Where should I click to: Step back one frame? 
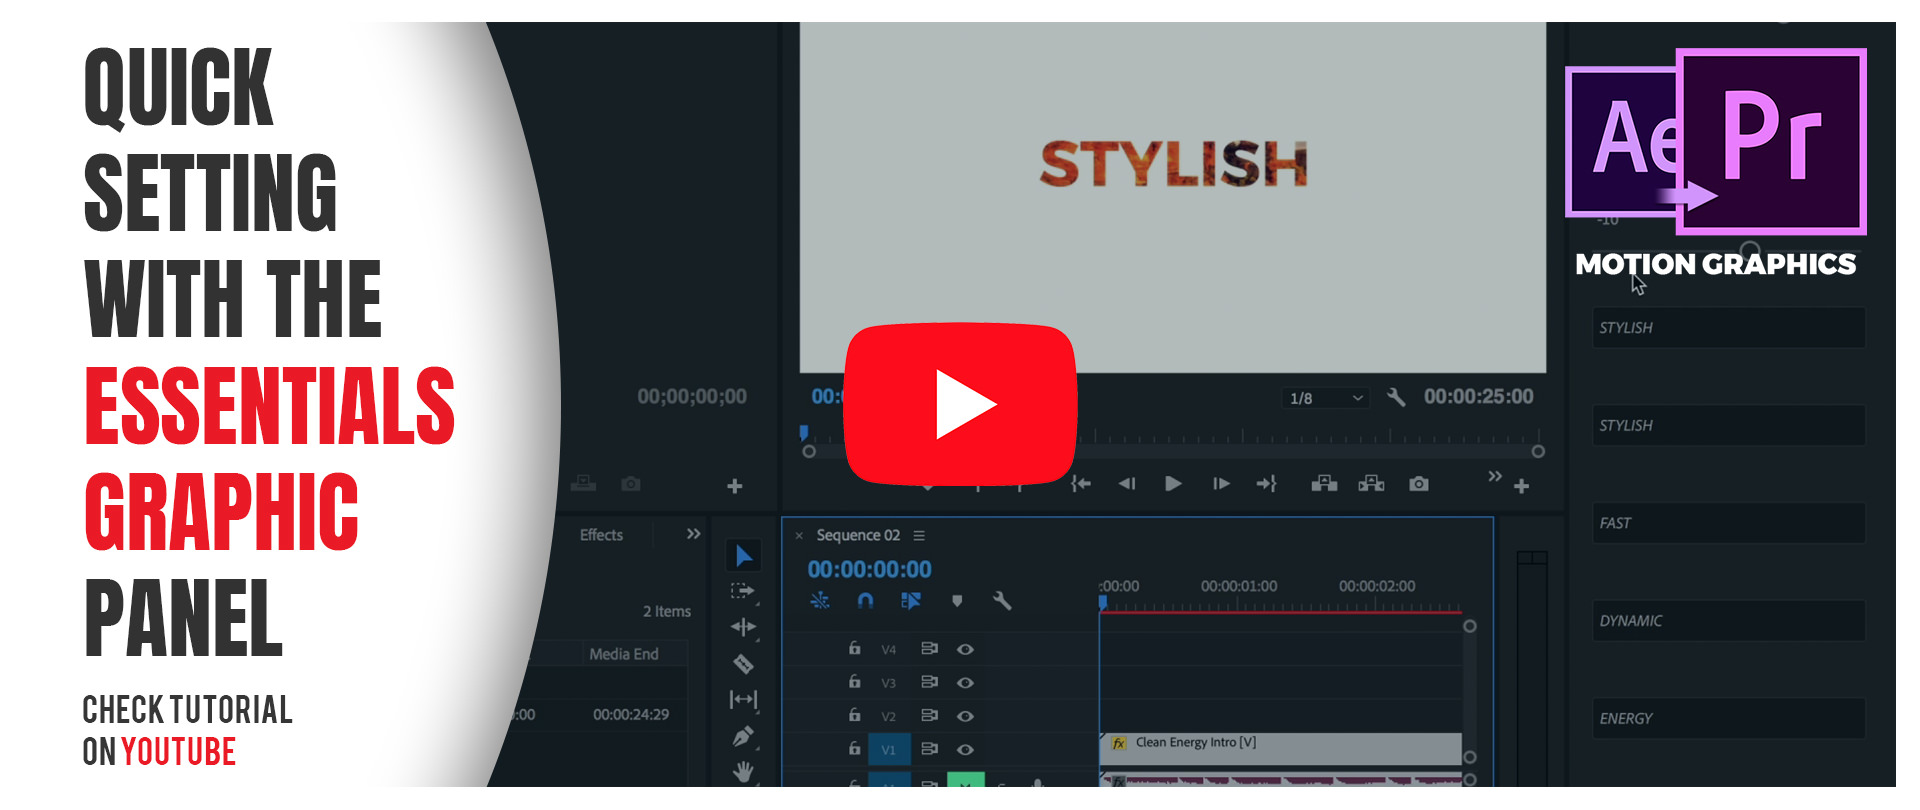click(x=1127, y=484)
